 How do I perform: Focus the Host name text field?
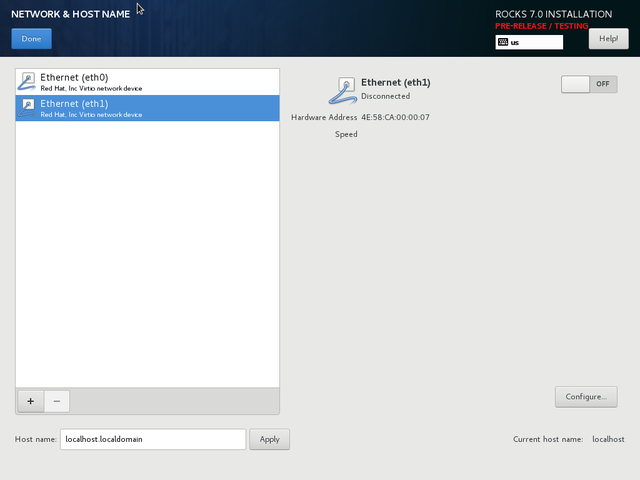point(152,439)
